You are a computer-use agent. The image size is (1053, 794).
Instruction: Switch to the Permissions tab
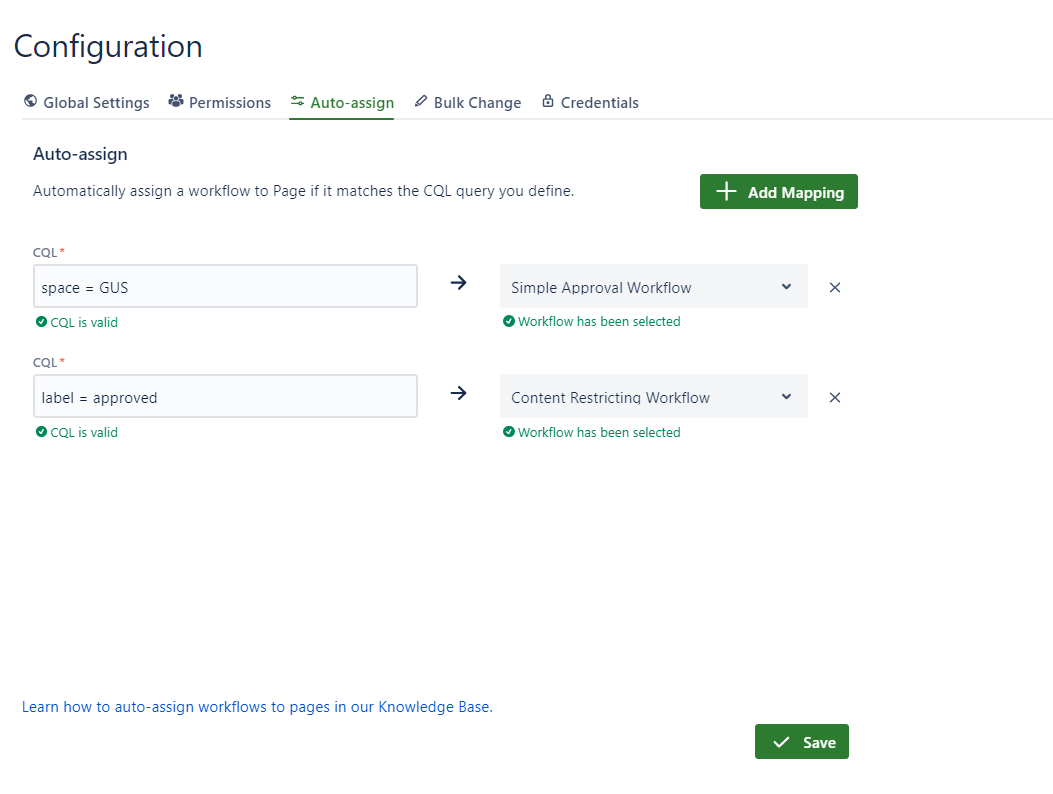tap(220, 102)
